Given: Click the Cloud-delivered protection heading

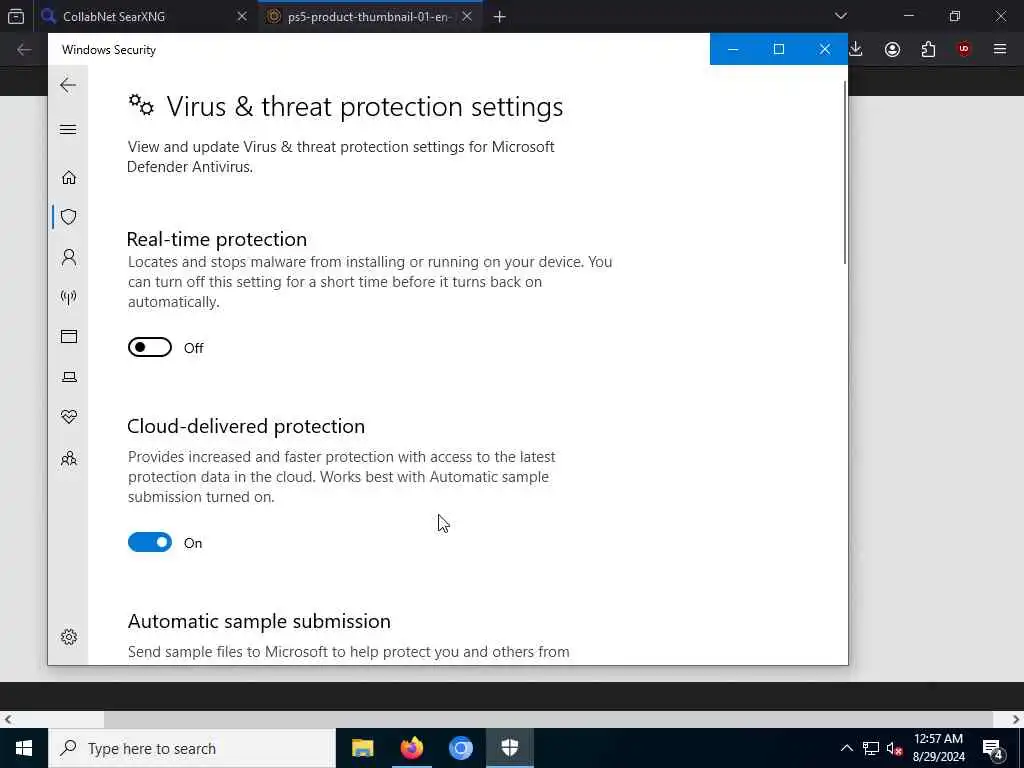Looking at the screenshot, I should pyautogui.click(x=246, y=426).
